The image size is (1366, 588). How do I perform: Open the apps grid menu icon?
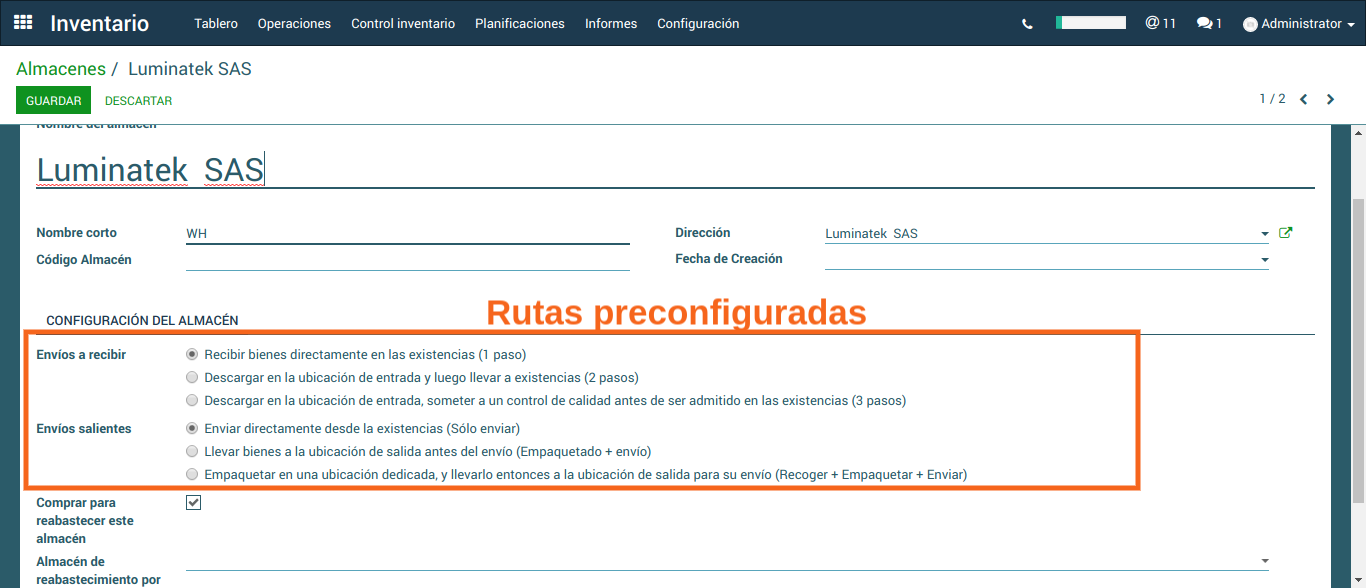coord(23,22)
